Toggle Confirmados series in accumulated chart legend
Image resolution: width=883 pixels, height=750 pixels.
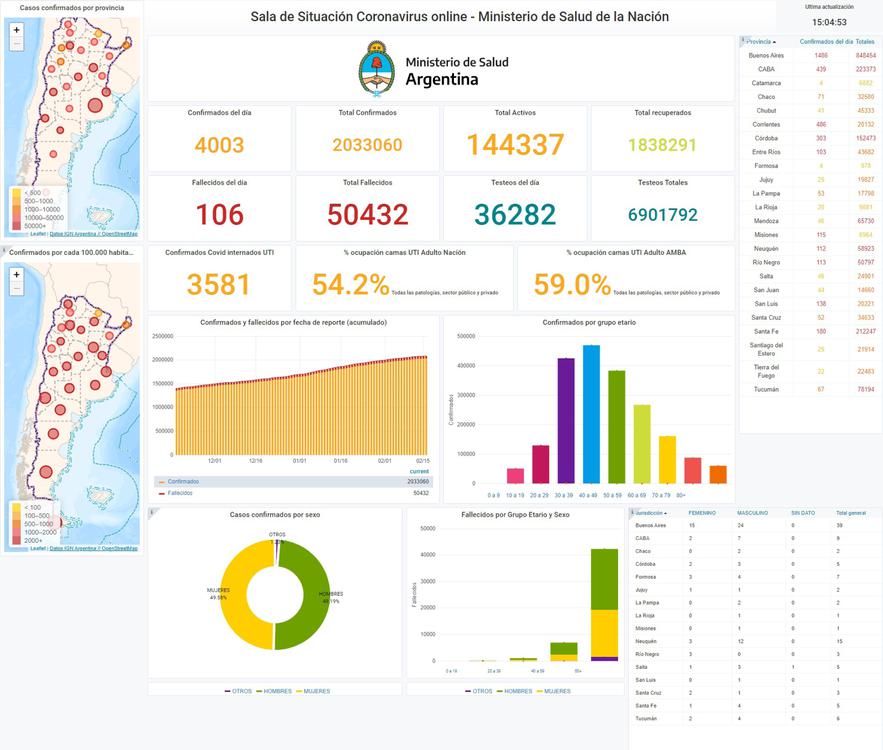(x=183, y=481)
